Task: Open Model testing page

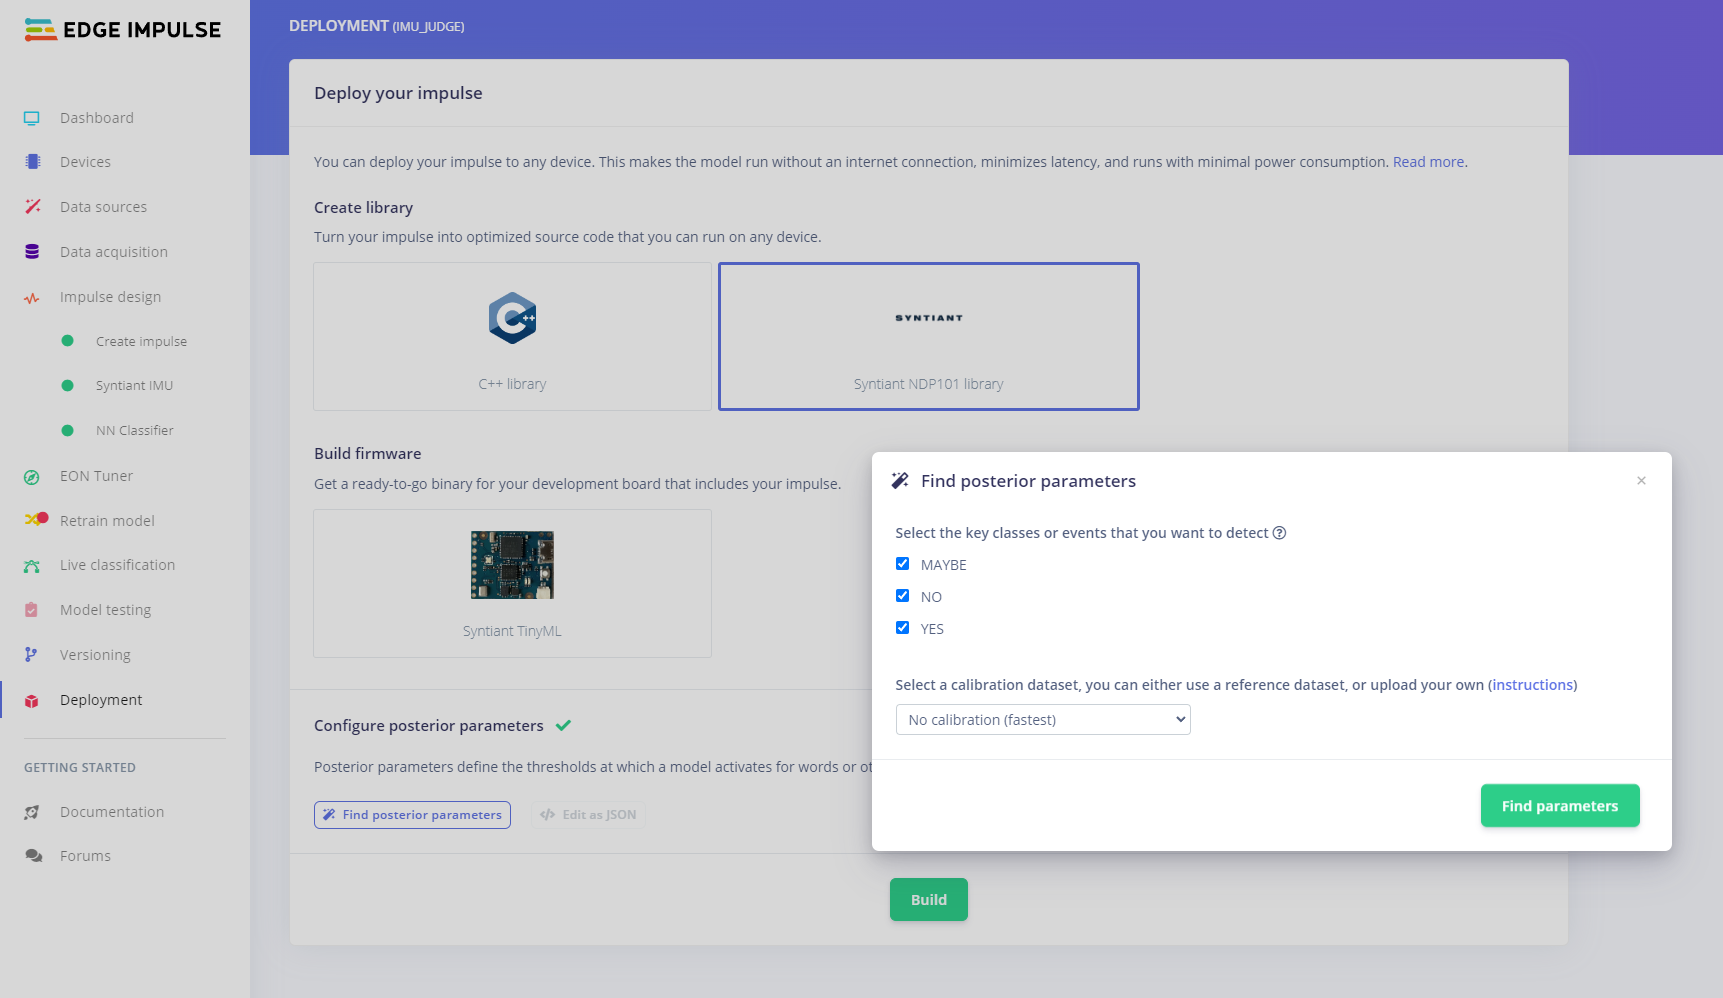Action: pyautogui.click(x=105, y=610)
